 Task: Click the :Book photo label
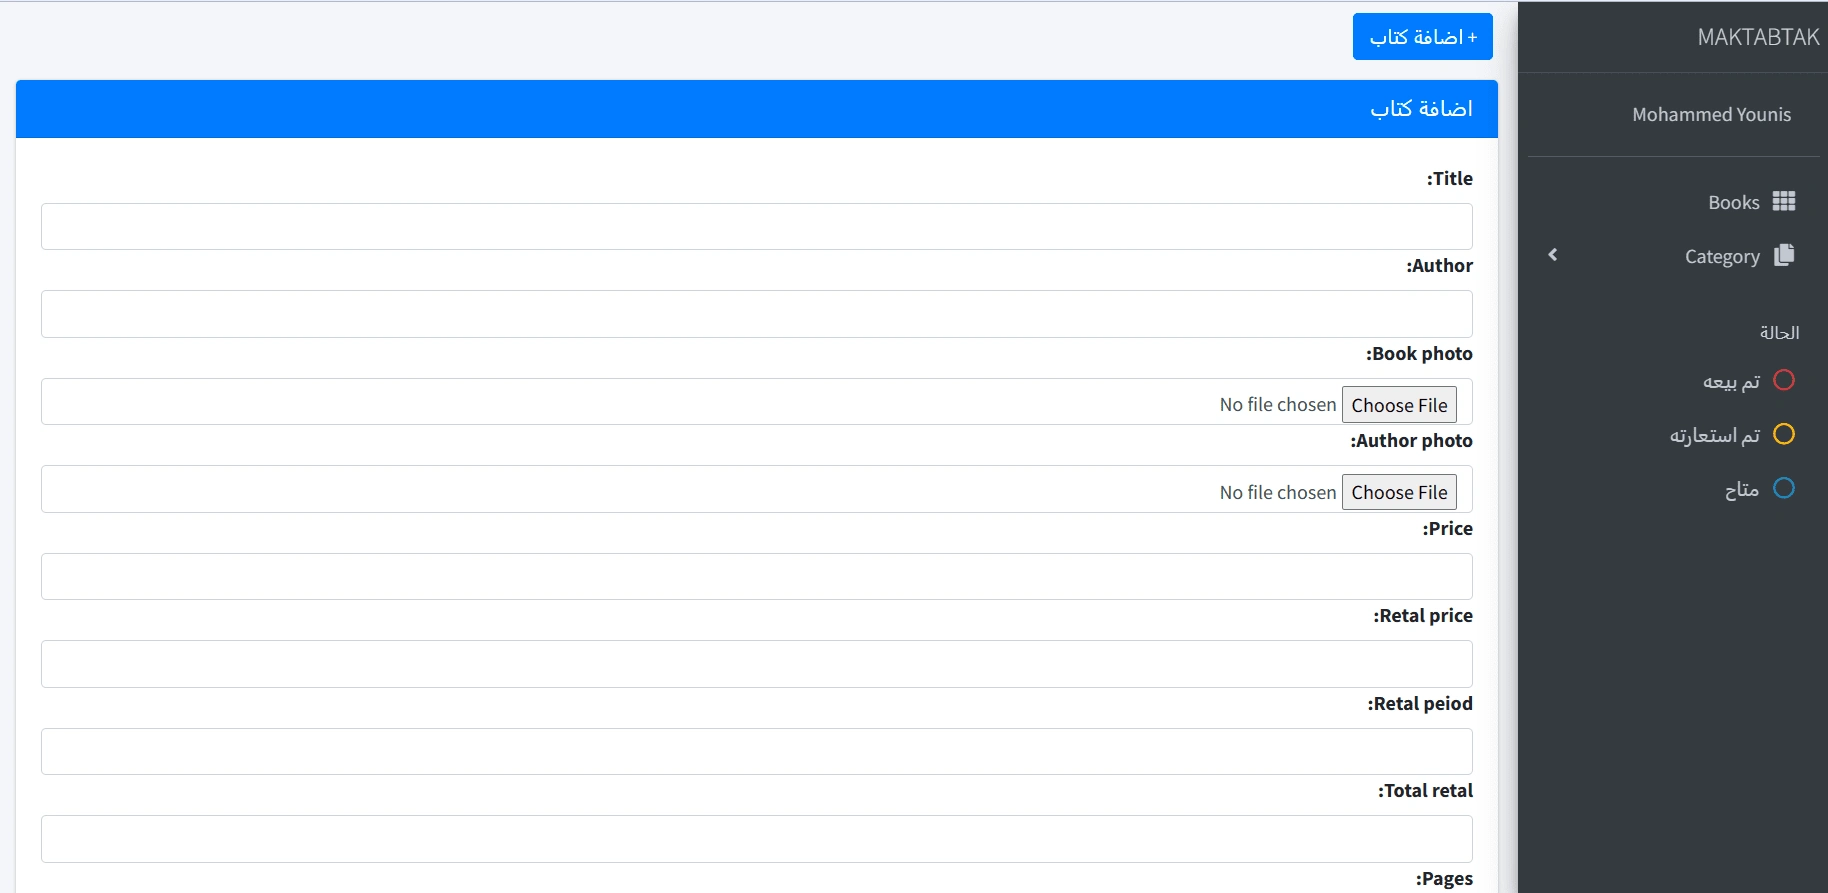coord(1419,354)
